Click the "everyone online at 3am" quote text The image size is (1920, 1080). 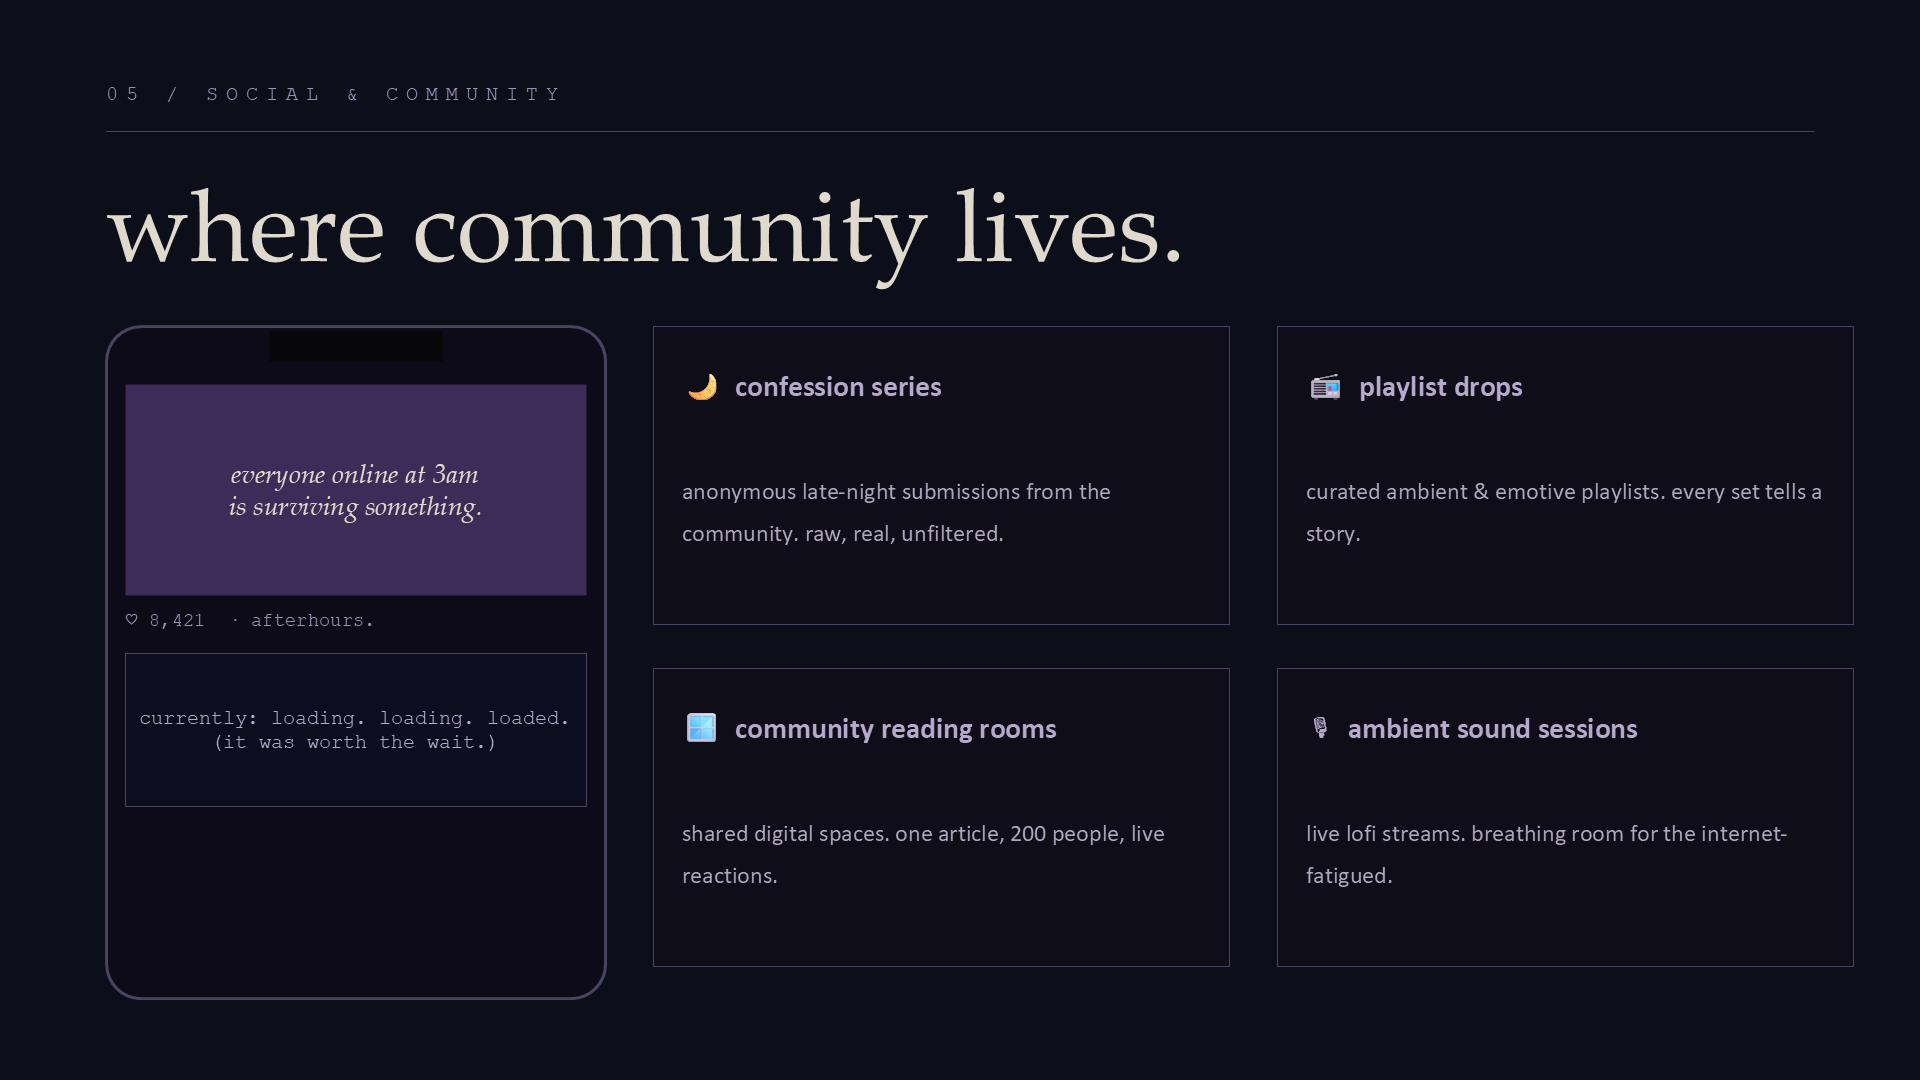point(354,474)
